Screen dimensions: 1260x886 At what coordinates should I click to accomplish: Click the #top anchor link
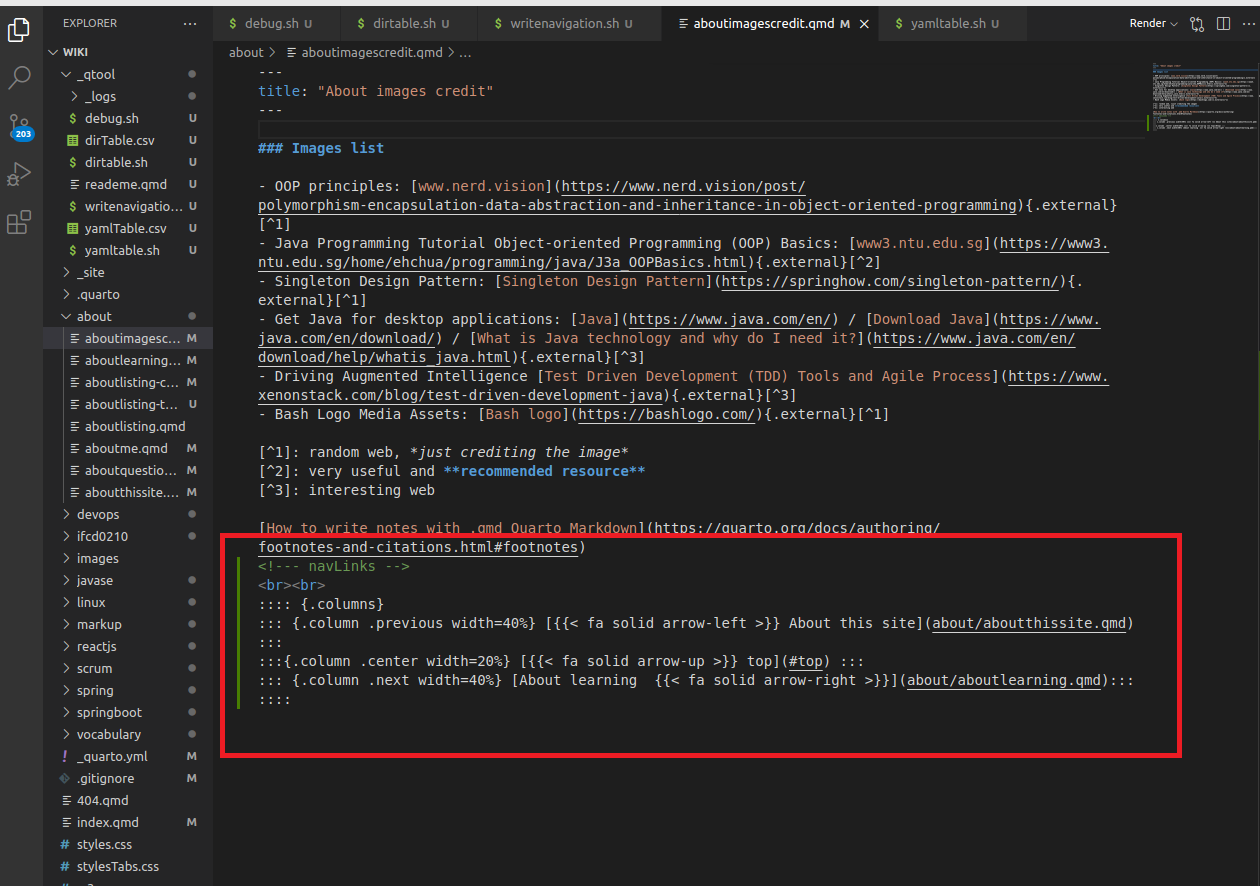(x=805, y=661)
